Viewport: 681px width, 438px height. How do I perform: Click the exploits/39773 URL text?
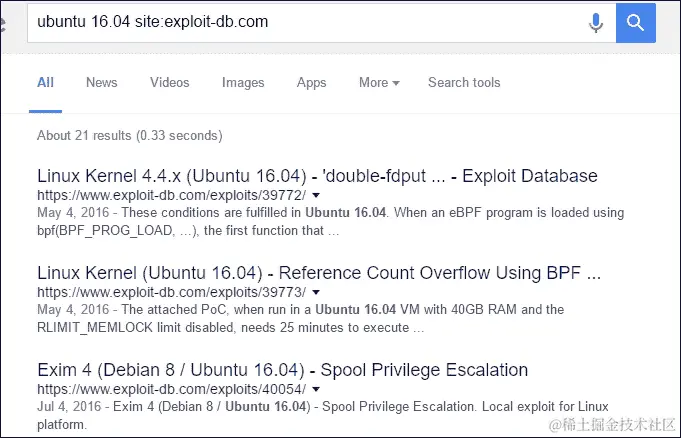(x=172, y=292)
